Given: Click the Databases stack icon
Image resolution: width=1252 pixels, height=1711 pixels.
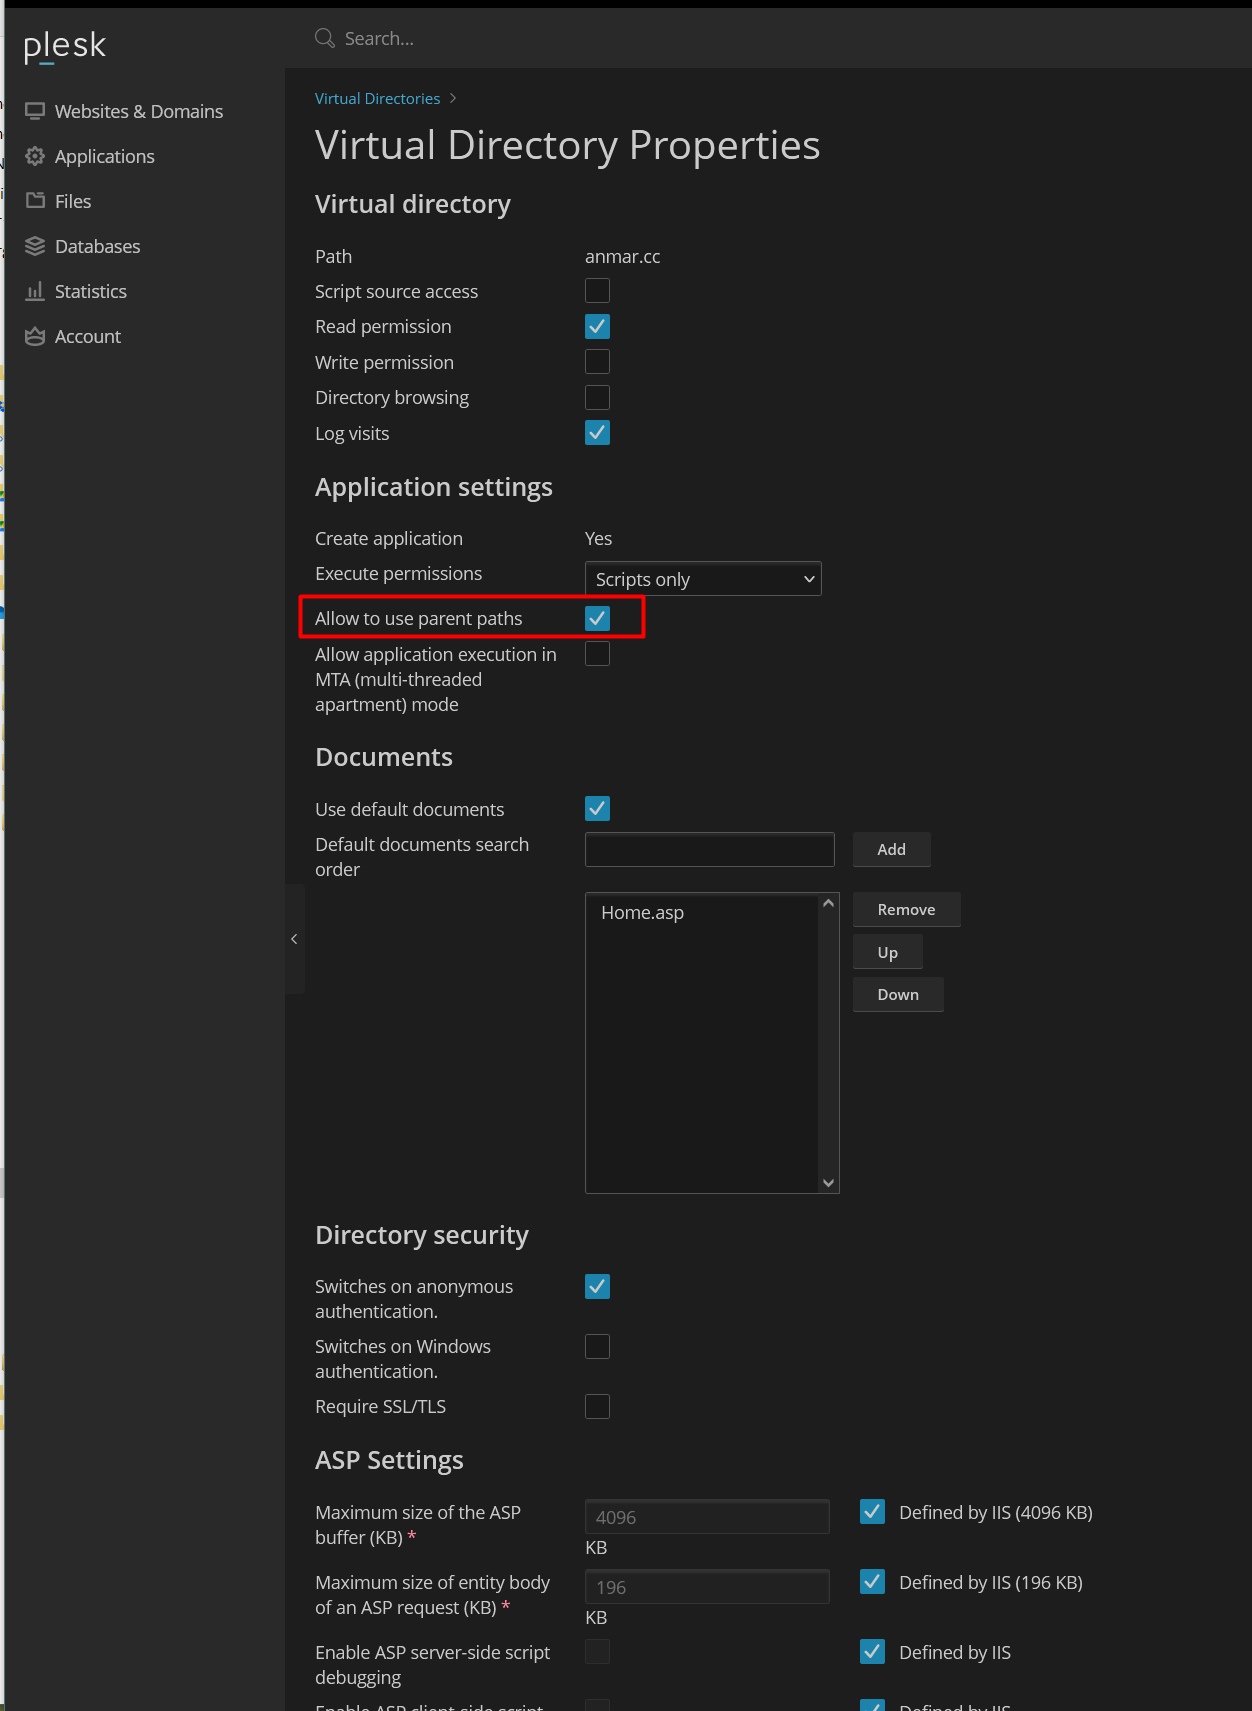Looking at the screenshot, I should (x=35, y=246).
